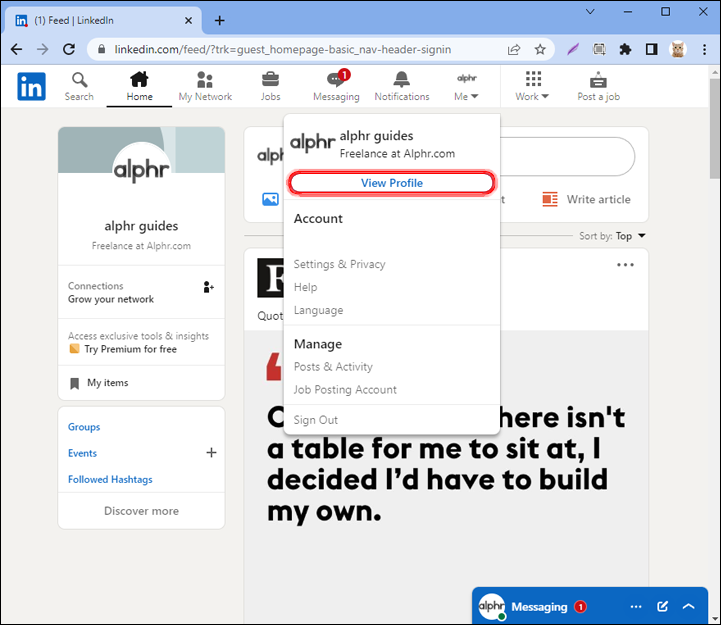The image size is (721, 625).
Task: Click the browser Forward arrow
Action: pyautogui.click(x=42, y=49)
